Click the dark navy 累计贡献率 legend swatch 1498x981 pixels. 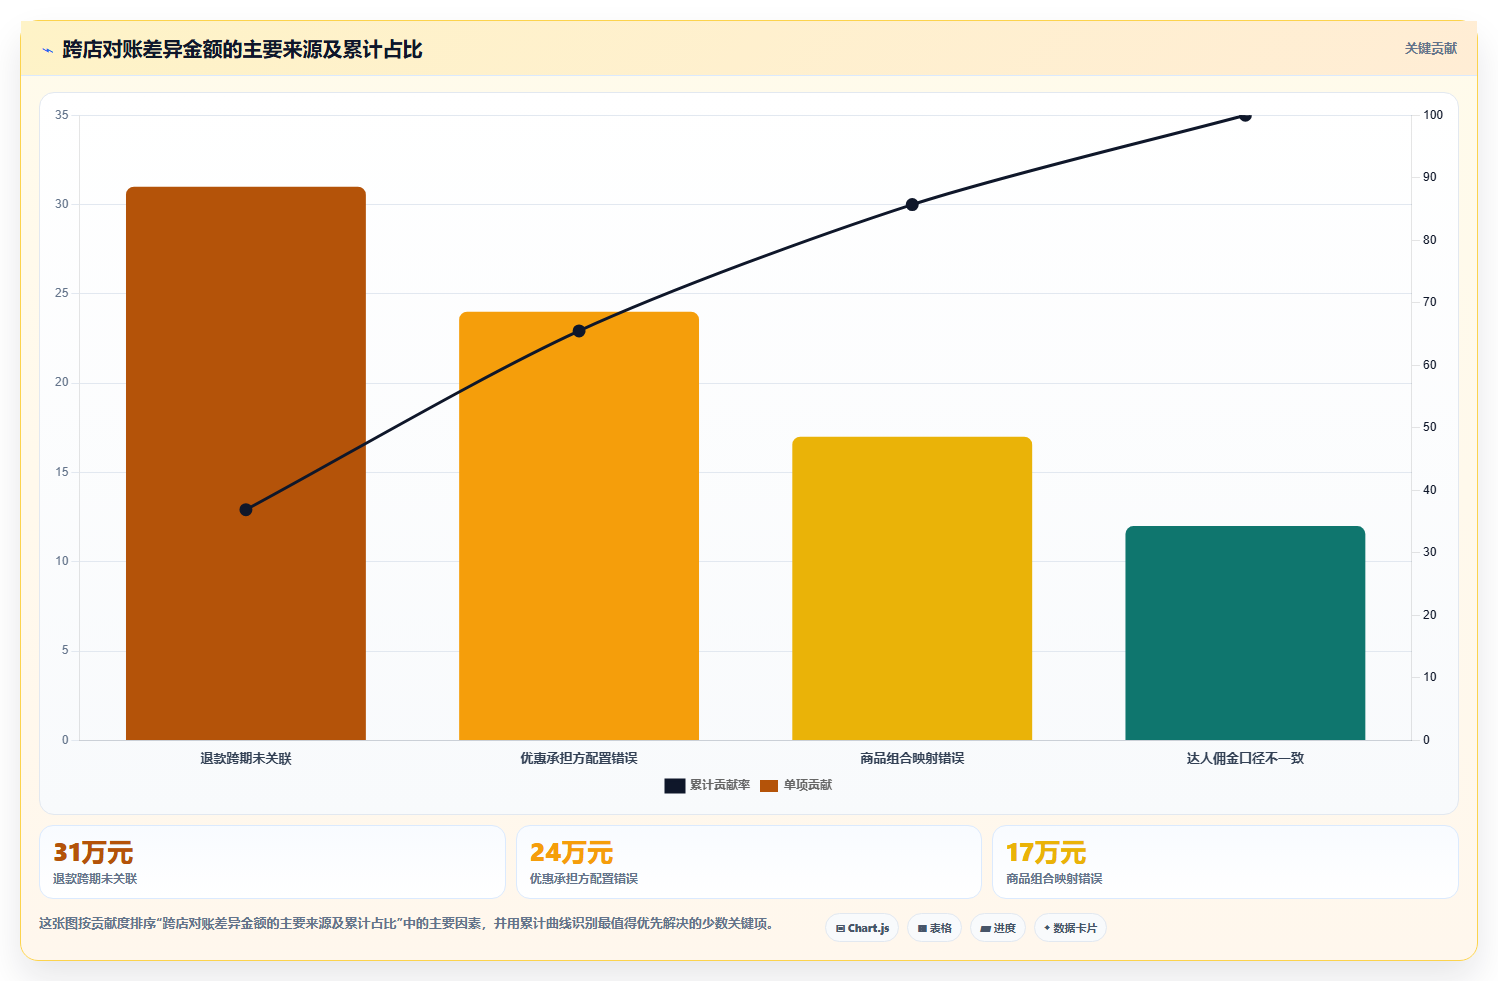(675, 786)
